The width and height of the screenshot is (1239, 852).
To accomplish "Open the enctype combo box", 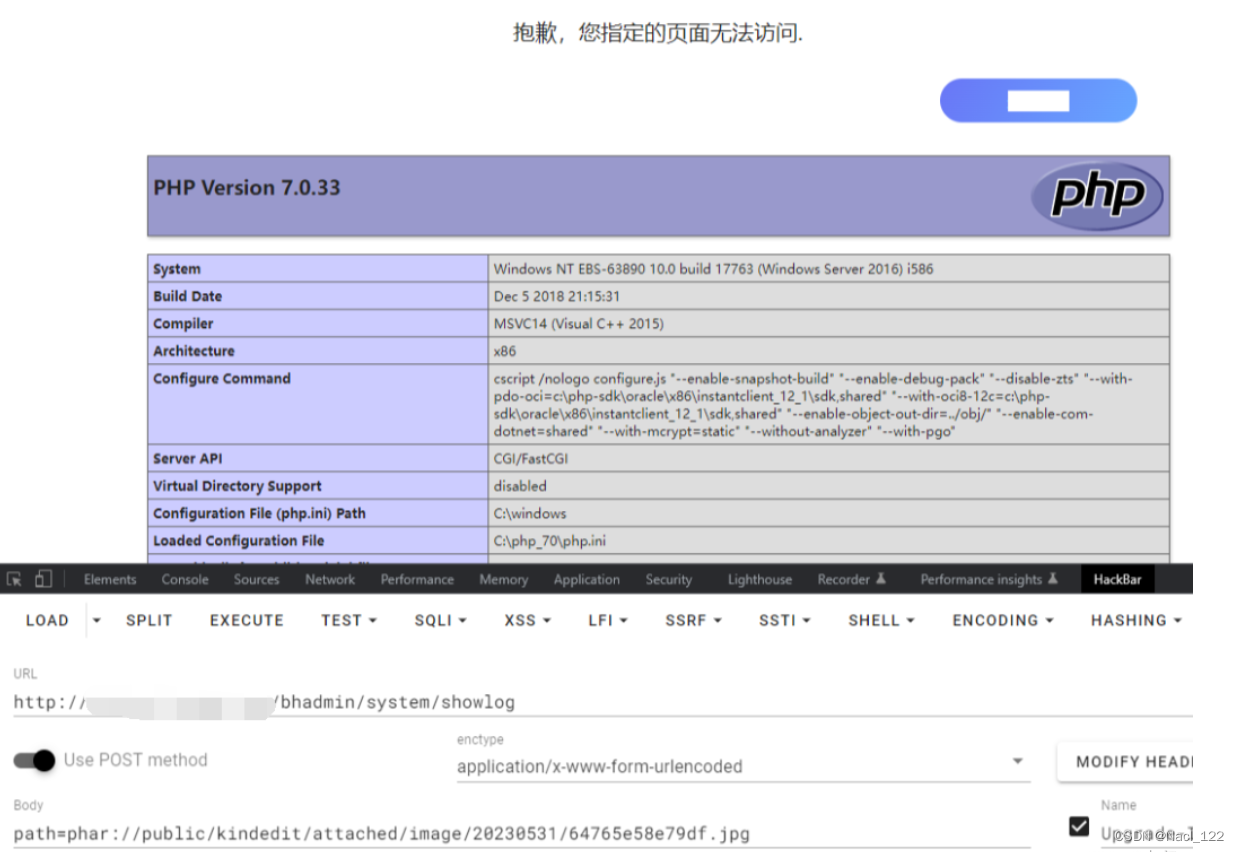I will click(1019, 761).
